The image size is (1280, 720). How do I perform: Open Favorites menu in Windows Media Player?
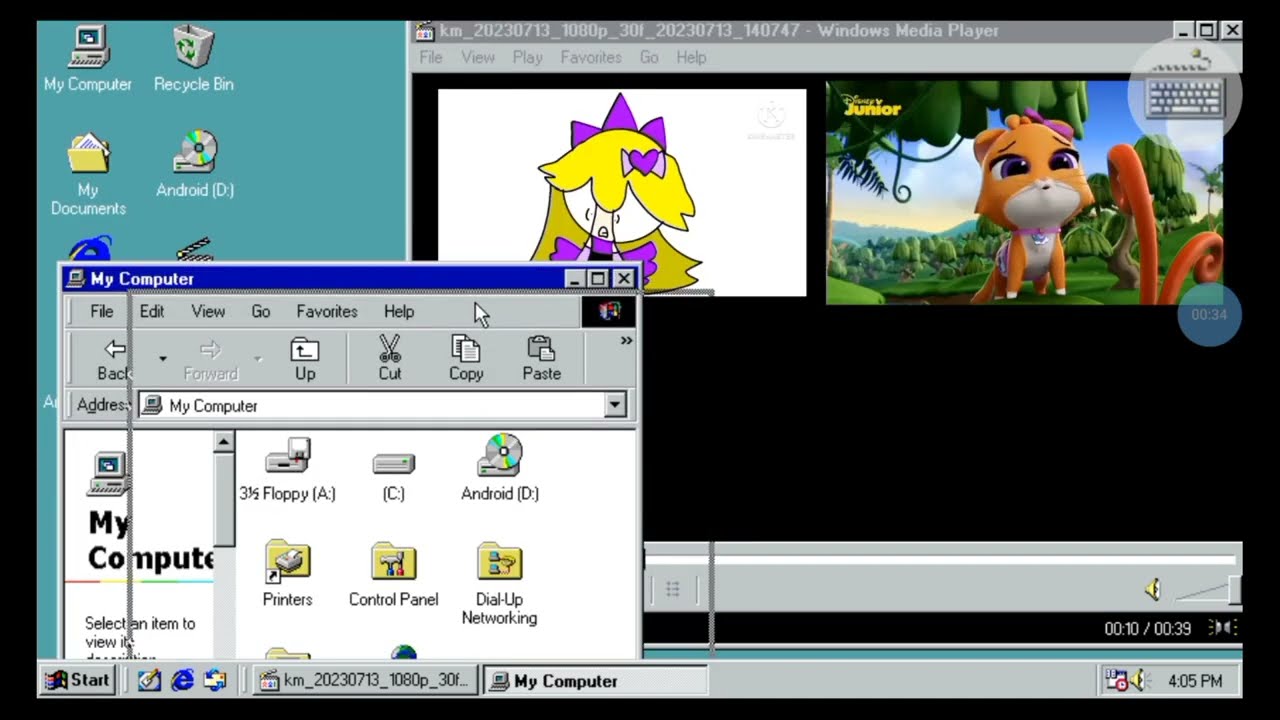click(591, 57)
